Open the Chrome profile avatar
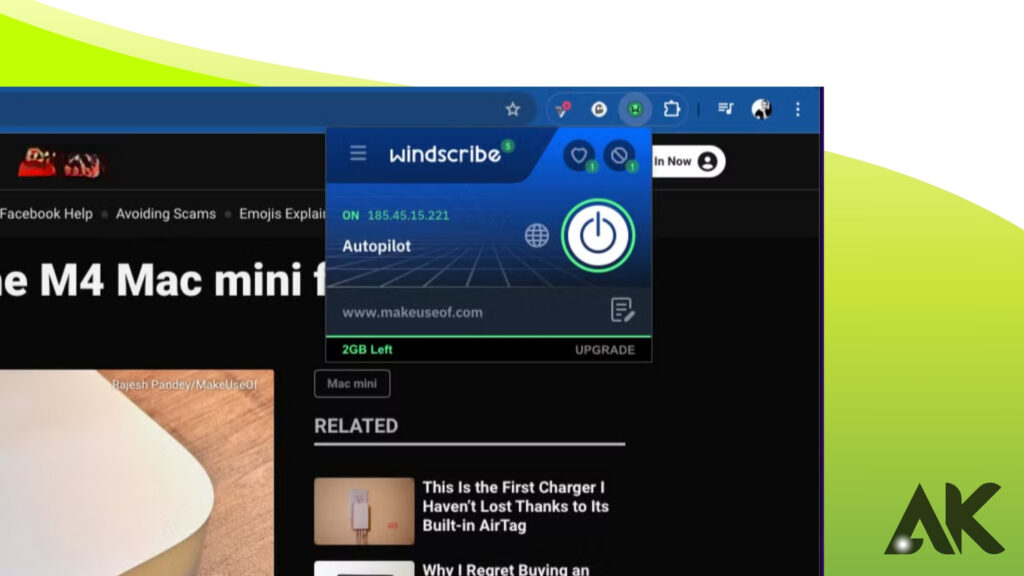Viewport: 1024px width, 576px height. [x=762, y=109]
